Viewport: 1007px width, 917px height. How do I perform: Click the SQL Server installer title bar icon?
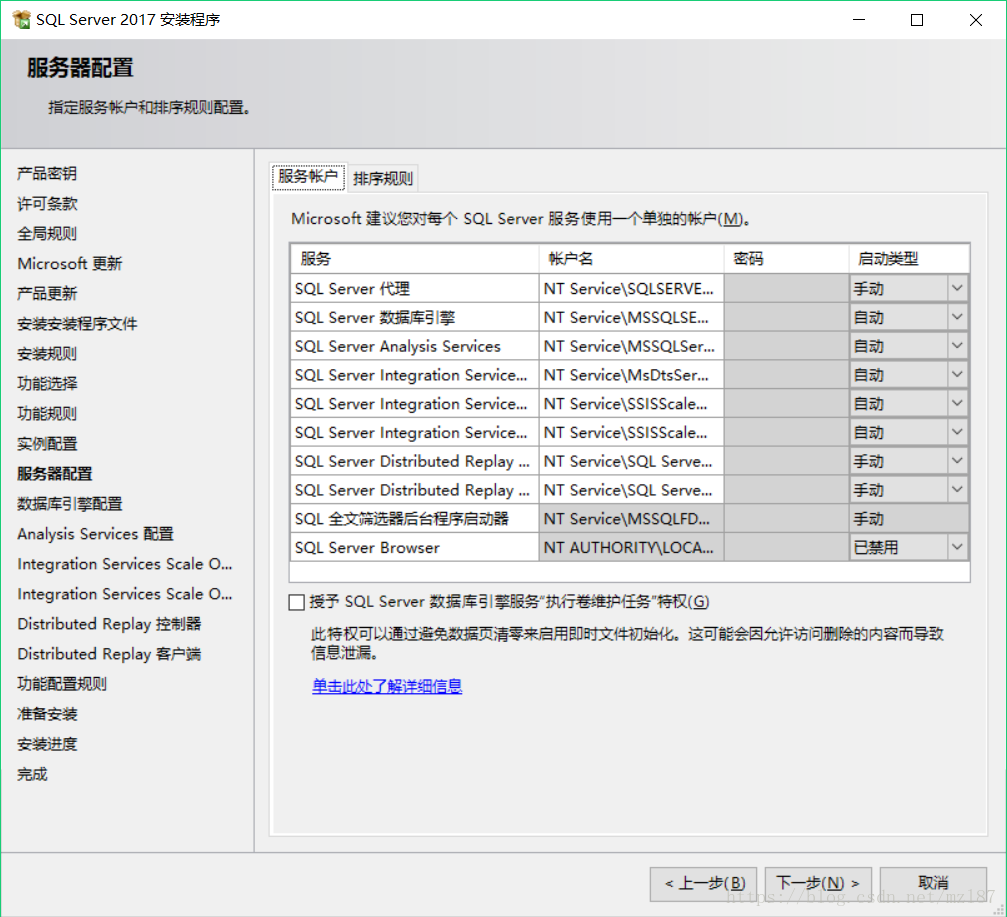[x=21, y=19]
